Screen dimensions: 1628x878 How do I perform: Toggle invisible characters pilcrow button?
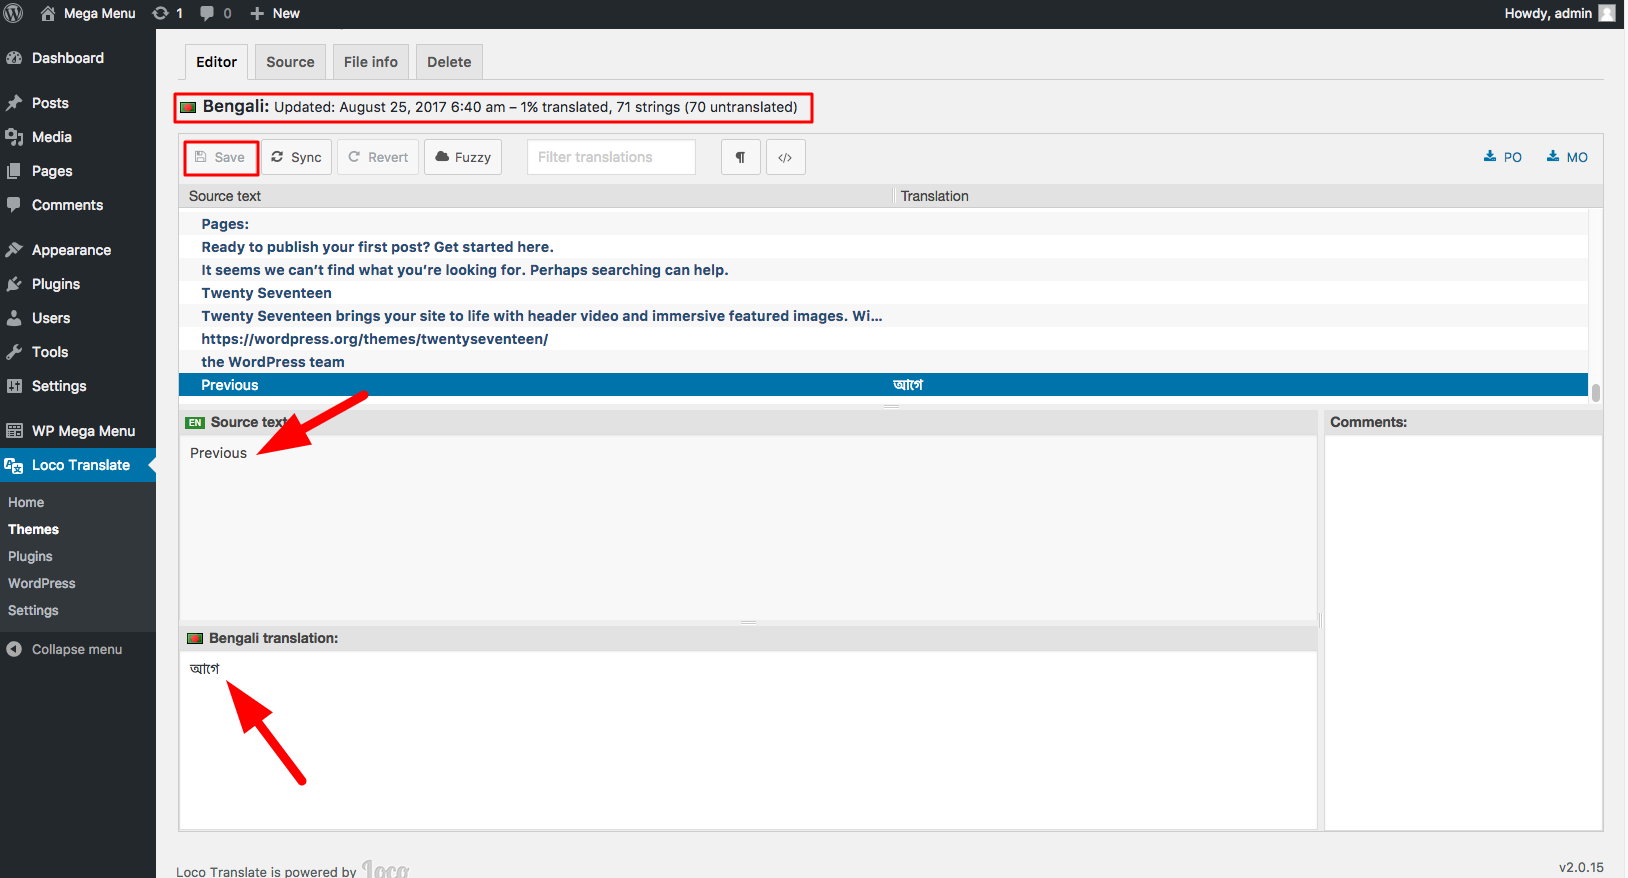741,157
